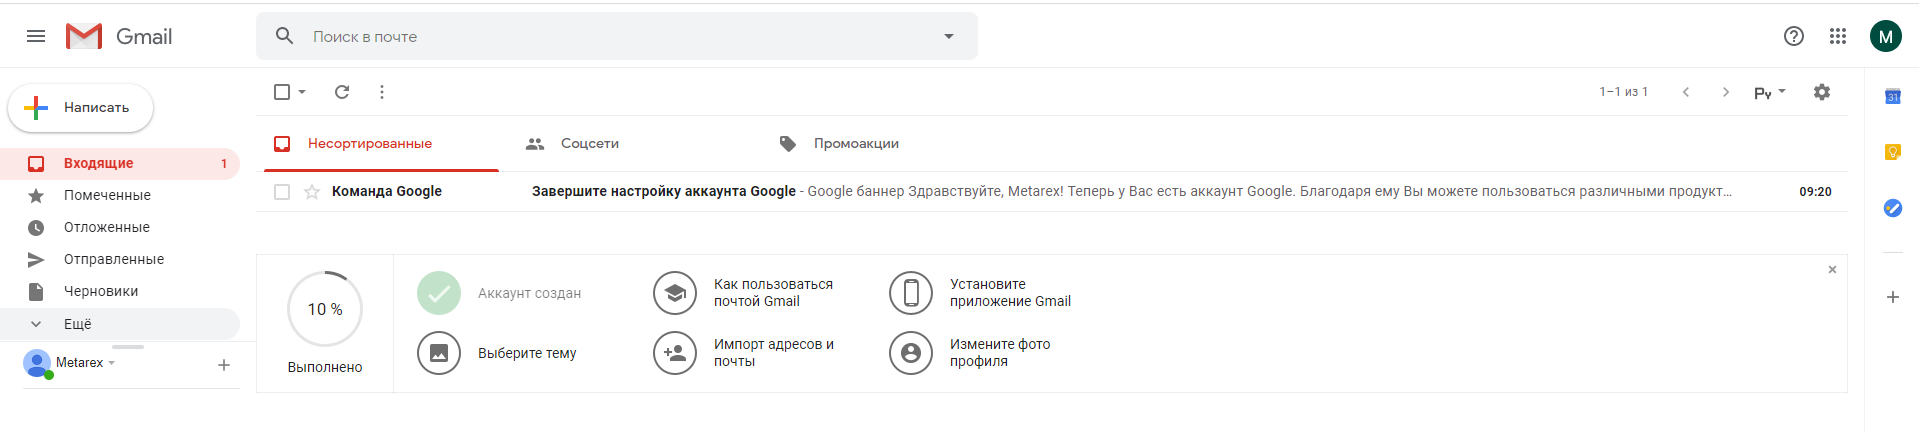Click the 10 % setup progress circle
Image resolution: width=1919 pixels, height=433 pixels.
click(325, 309)
